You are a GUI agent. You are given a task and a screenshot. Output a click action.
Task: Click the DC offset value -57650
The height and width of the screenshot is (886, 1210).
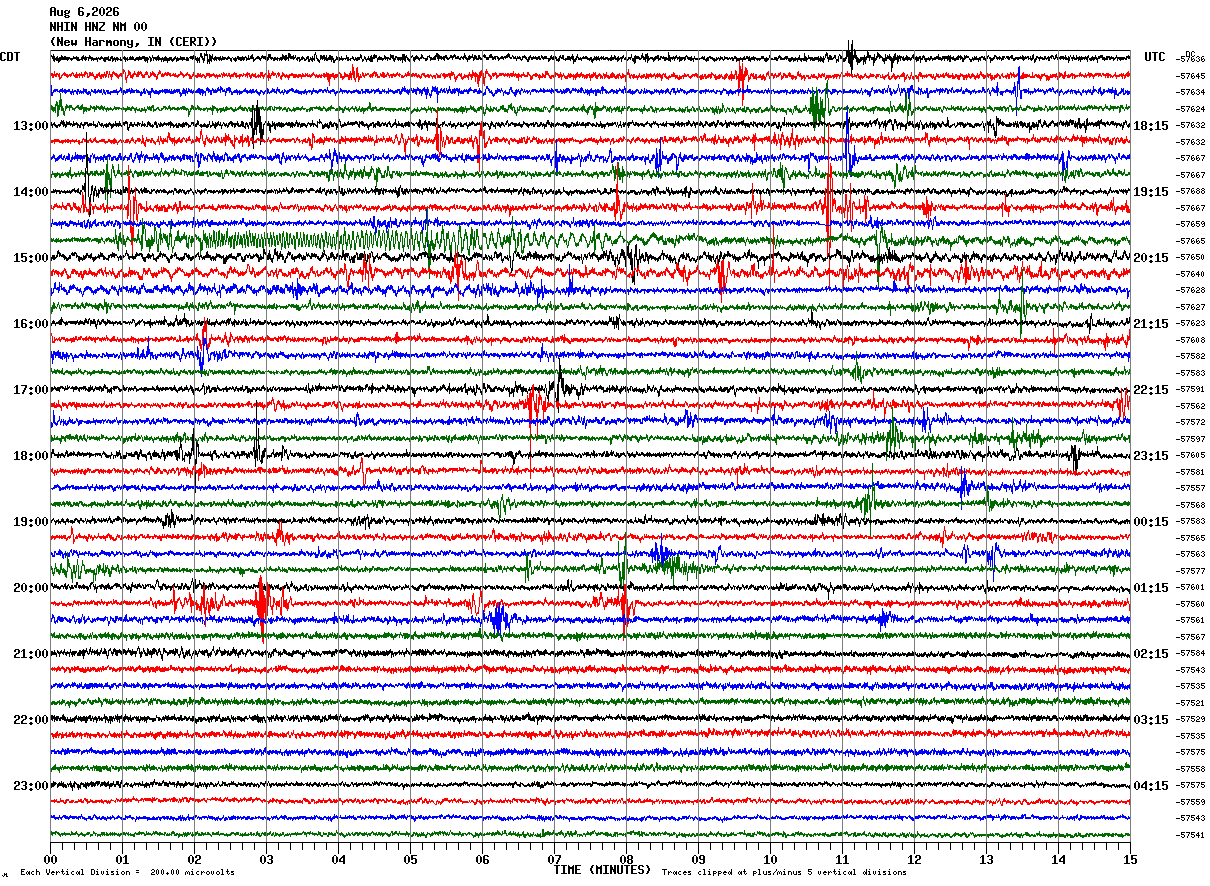(x=1191, y=257)
